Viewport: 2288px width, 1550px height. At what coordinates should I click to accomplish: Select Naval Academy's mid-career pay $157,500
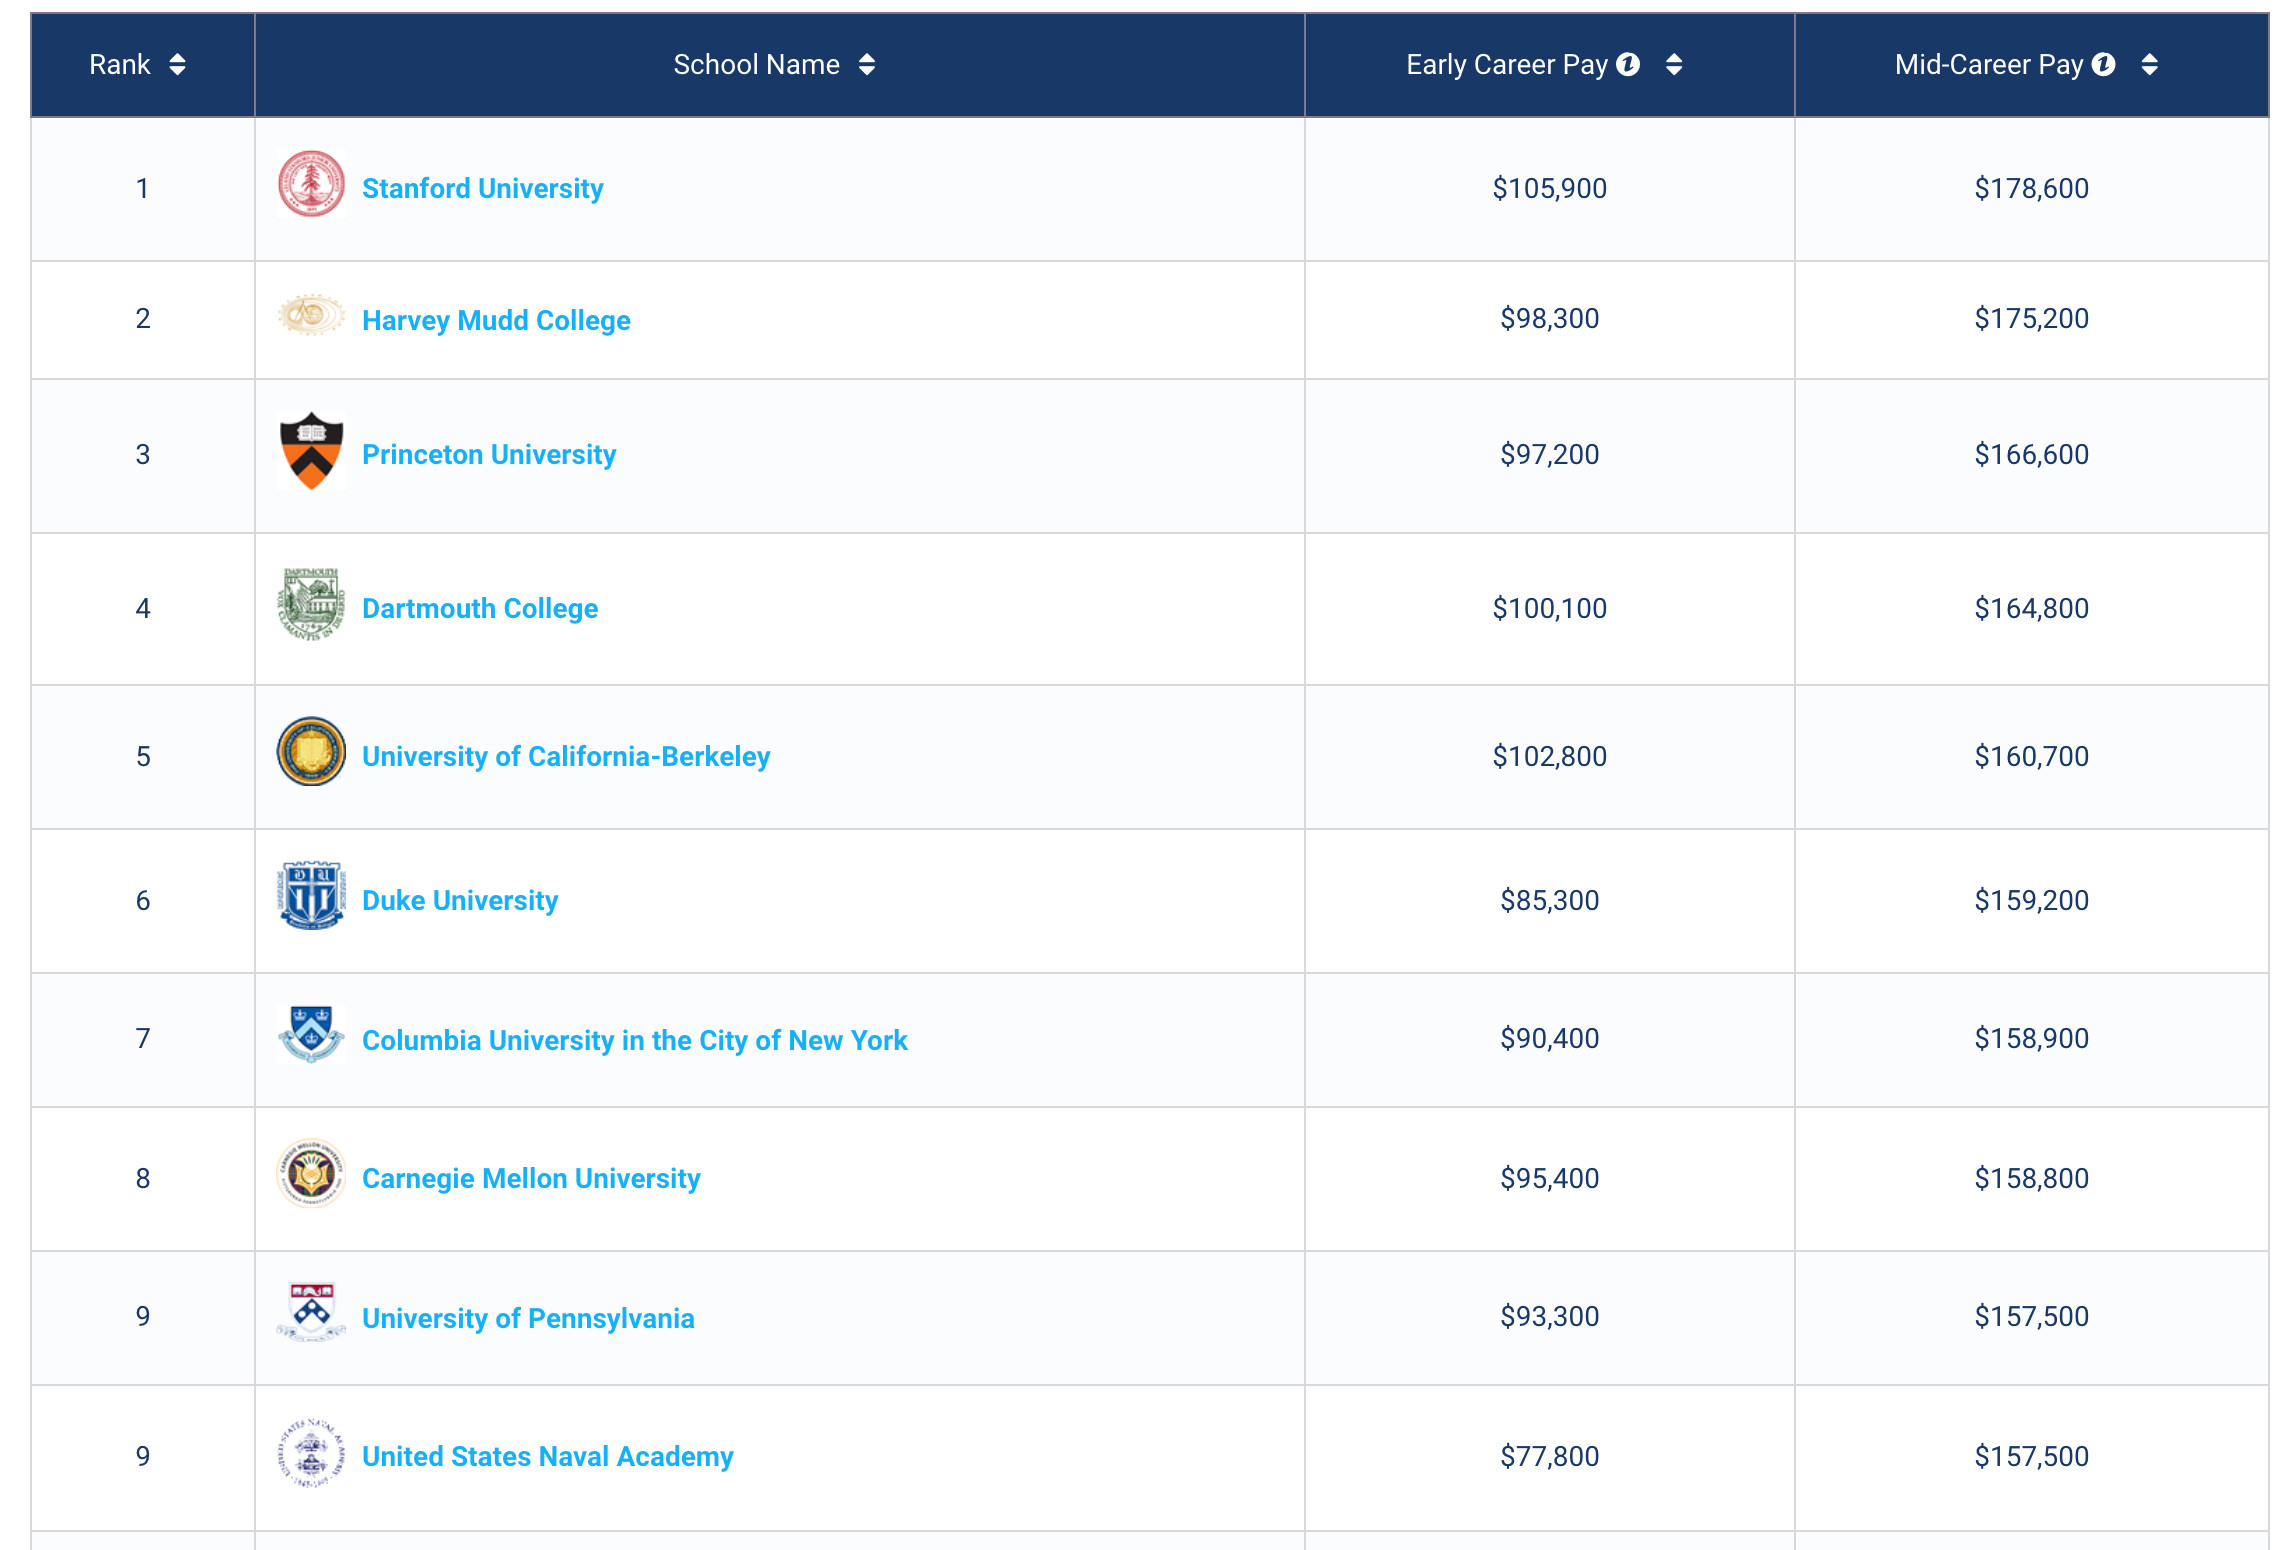pos(2032,1456)
